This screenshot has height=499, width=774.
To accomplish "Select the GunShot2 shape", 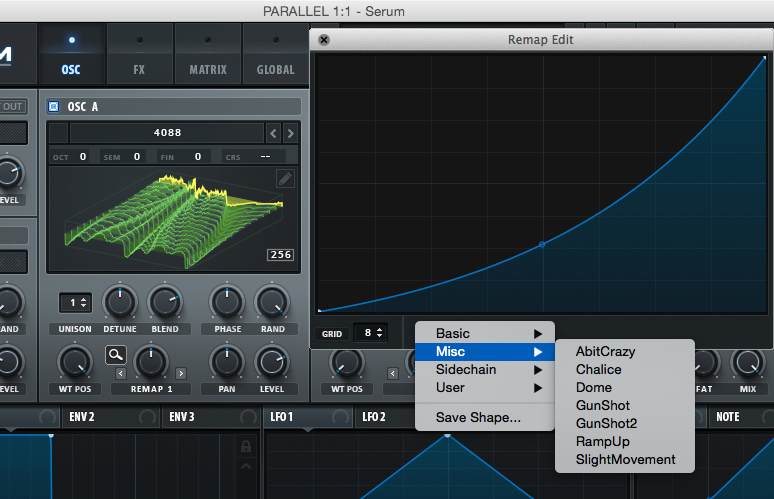I will 625,424.
